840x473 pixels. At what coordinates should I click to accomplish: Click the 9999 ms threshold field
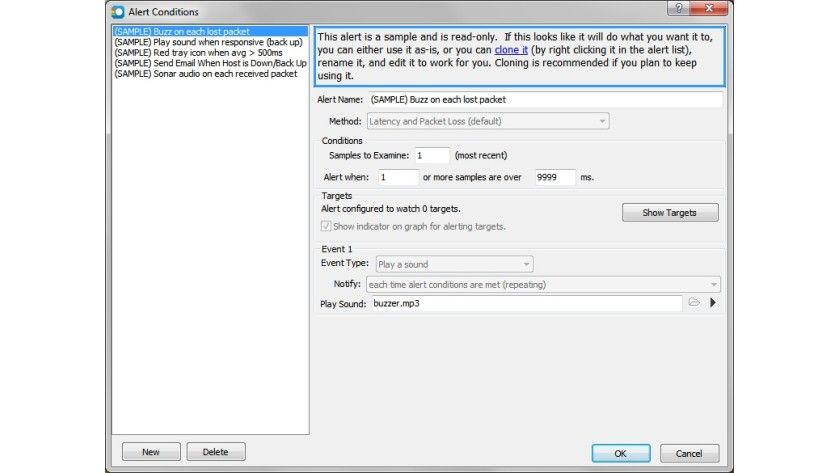[555, 177]
